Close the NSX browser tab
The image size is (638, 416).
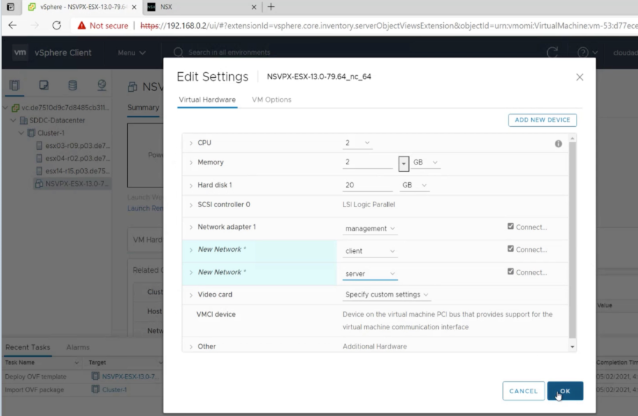[x=254, y=7]
